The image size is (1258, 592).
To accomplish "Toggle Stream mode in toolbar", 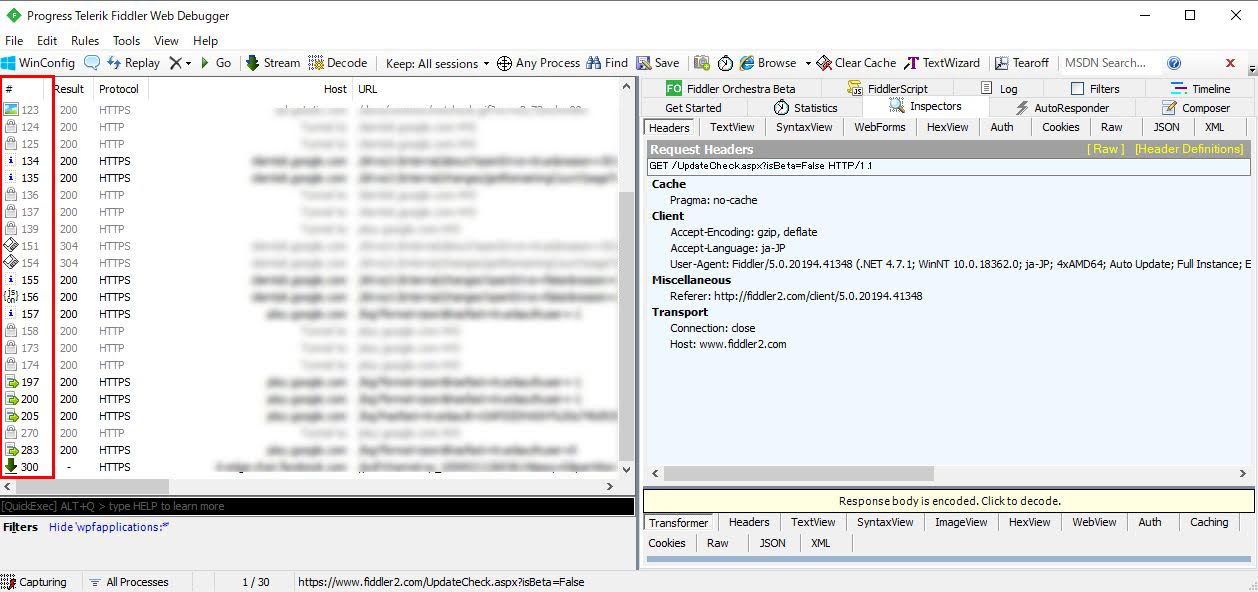I will click(272, 62).
